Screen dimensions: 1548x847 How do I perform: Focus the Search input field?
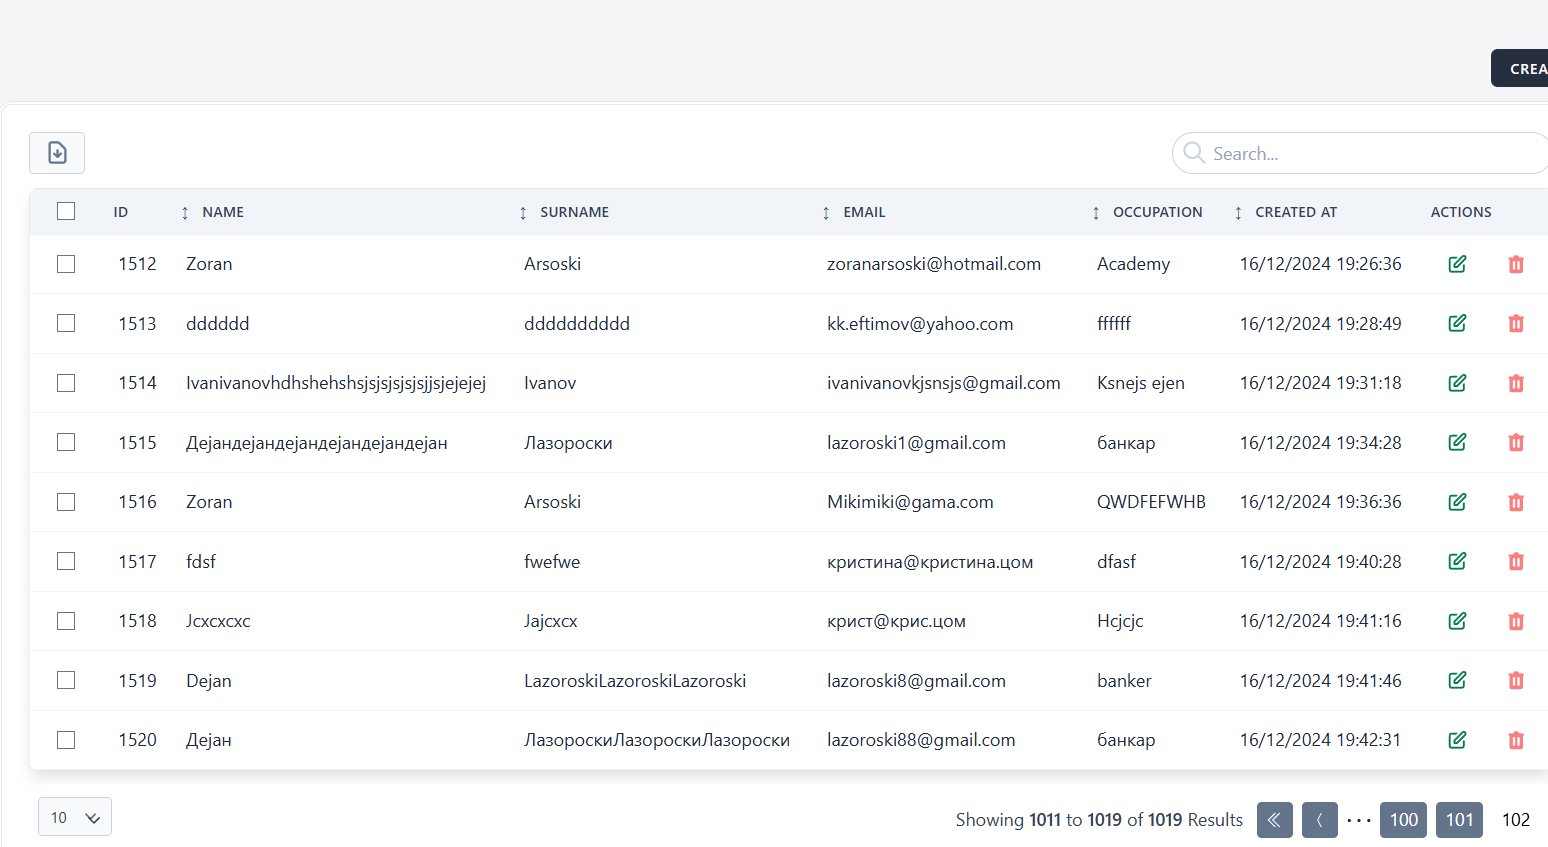point(1370,154)
